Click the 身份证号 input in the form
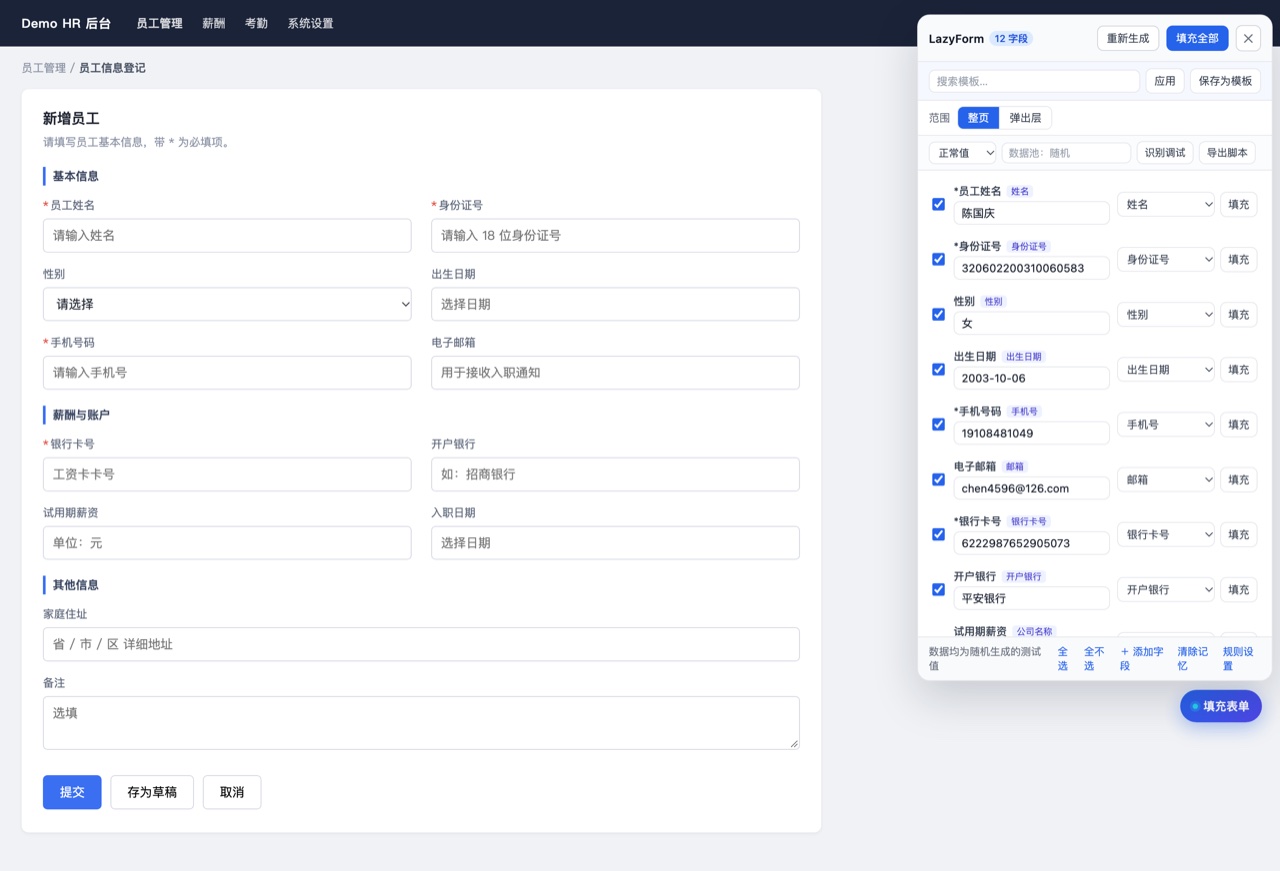 pos(615,236)
